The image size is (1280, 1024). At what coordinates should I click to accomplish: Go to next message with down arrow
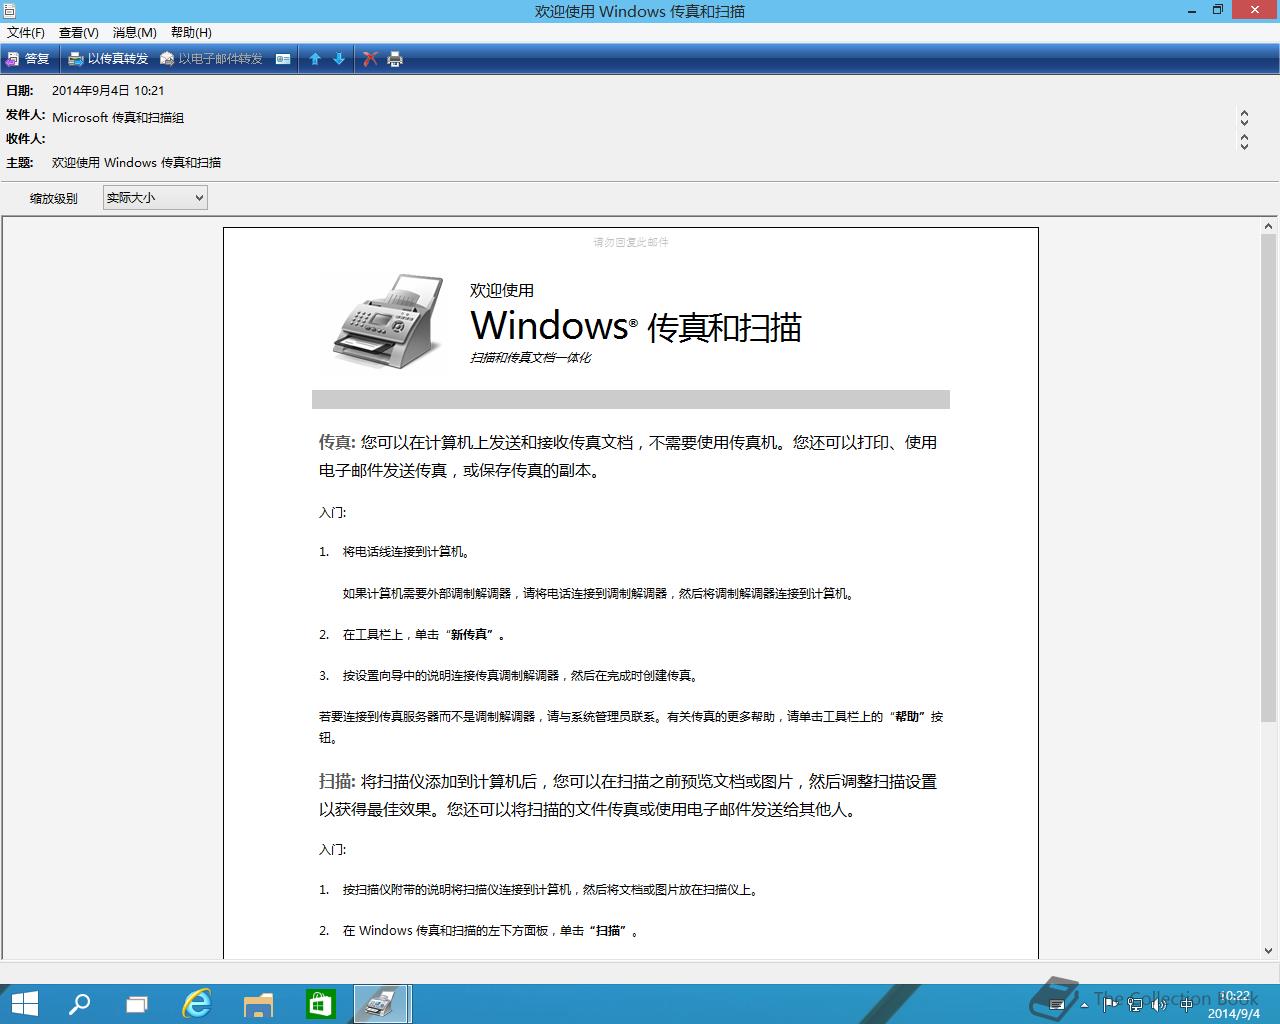point(339,59)
